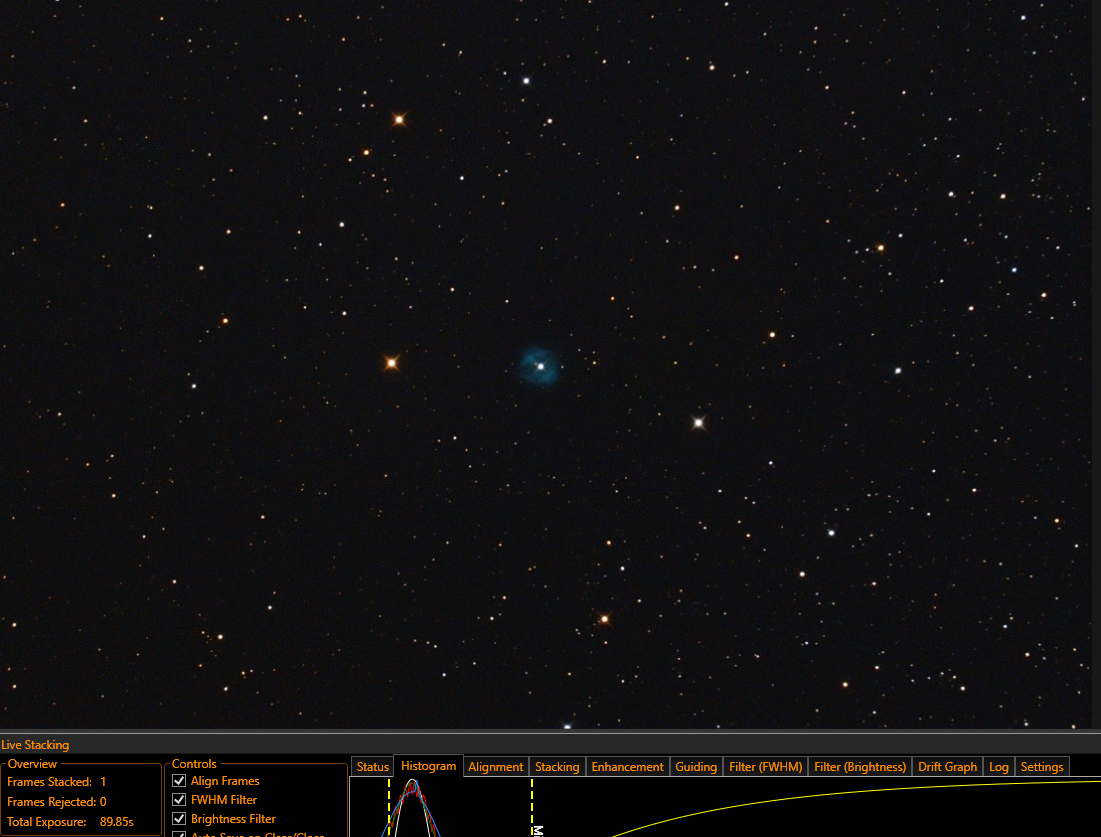Toggle the Align Frames checkbox
This screenshot has width=1101, height=837.
[x=179, y=781]
